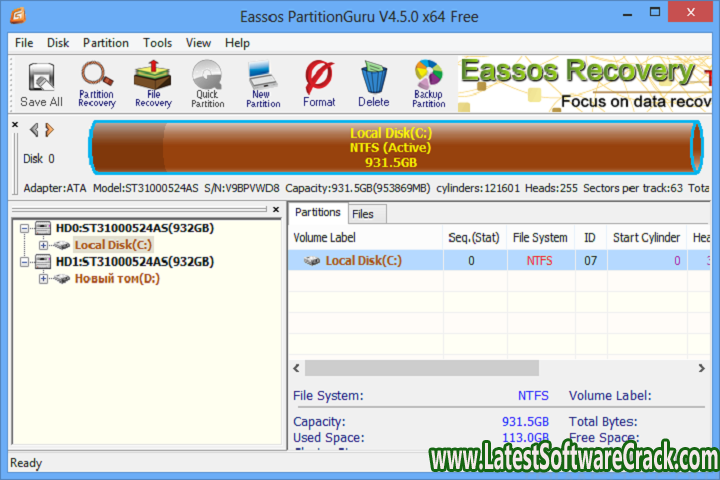Image resolution: width=720 pixels, height=480 pixels.
Task: Open the Backup Partition tool
Action: coord(428,84)
